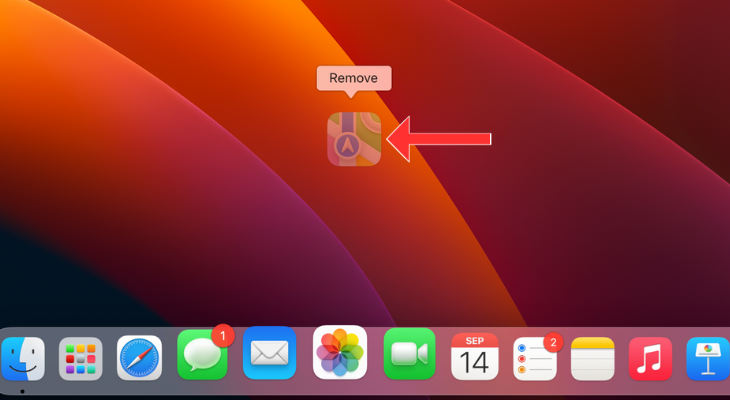Open Calendar showing SEP 14
The image size is (730, 400).
point(474,357)
